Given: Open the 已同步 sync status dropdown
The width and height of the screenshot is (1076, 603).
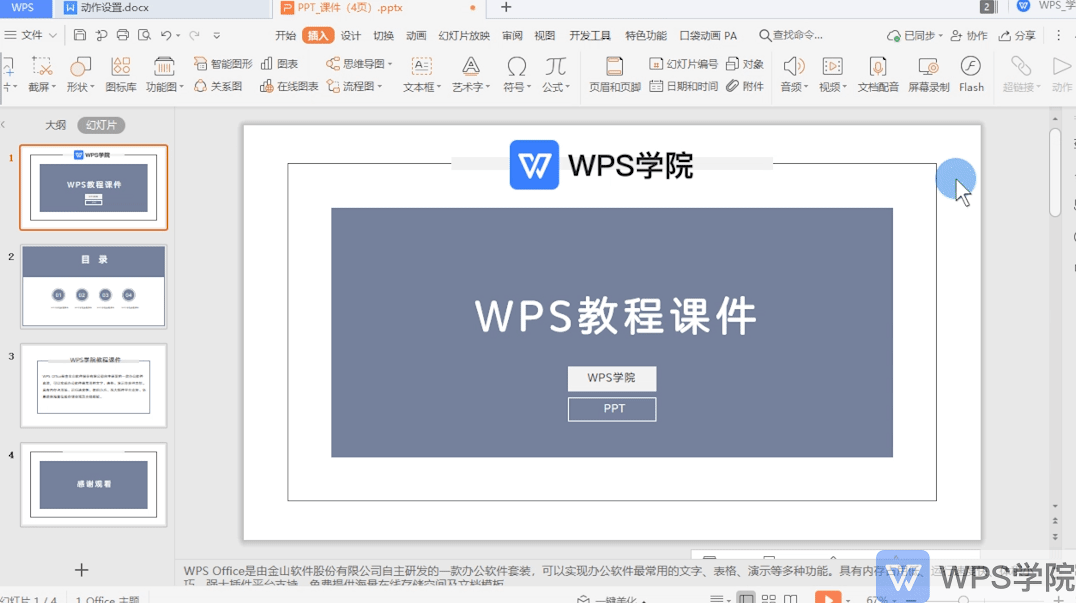Looking at the screenshot, I should (915, 36).
